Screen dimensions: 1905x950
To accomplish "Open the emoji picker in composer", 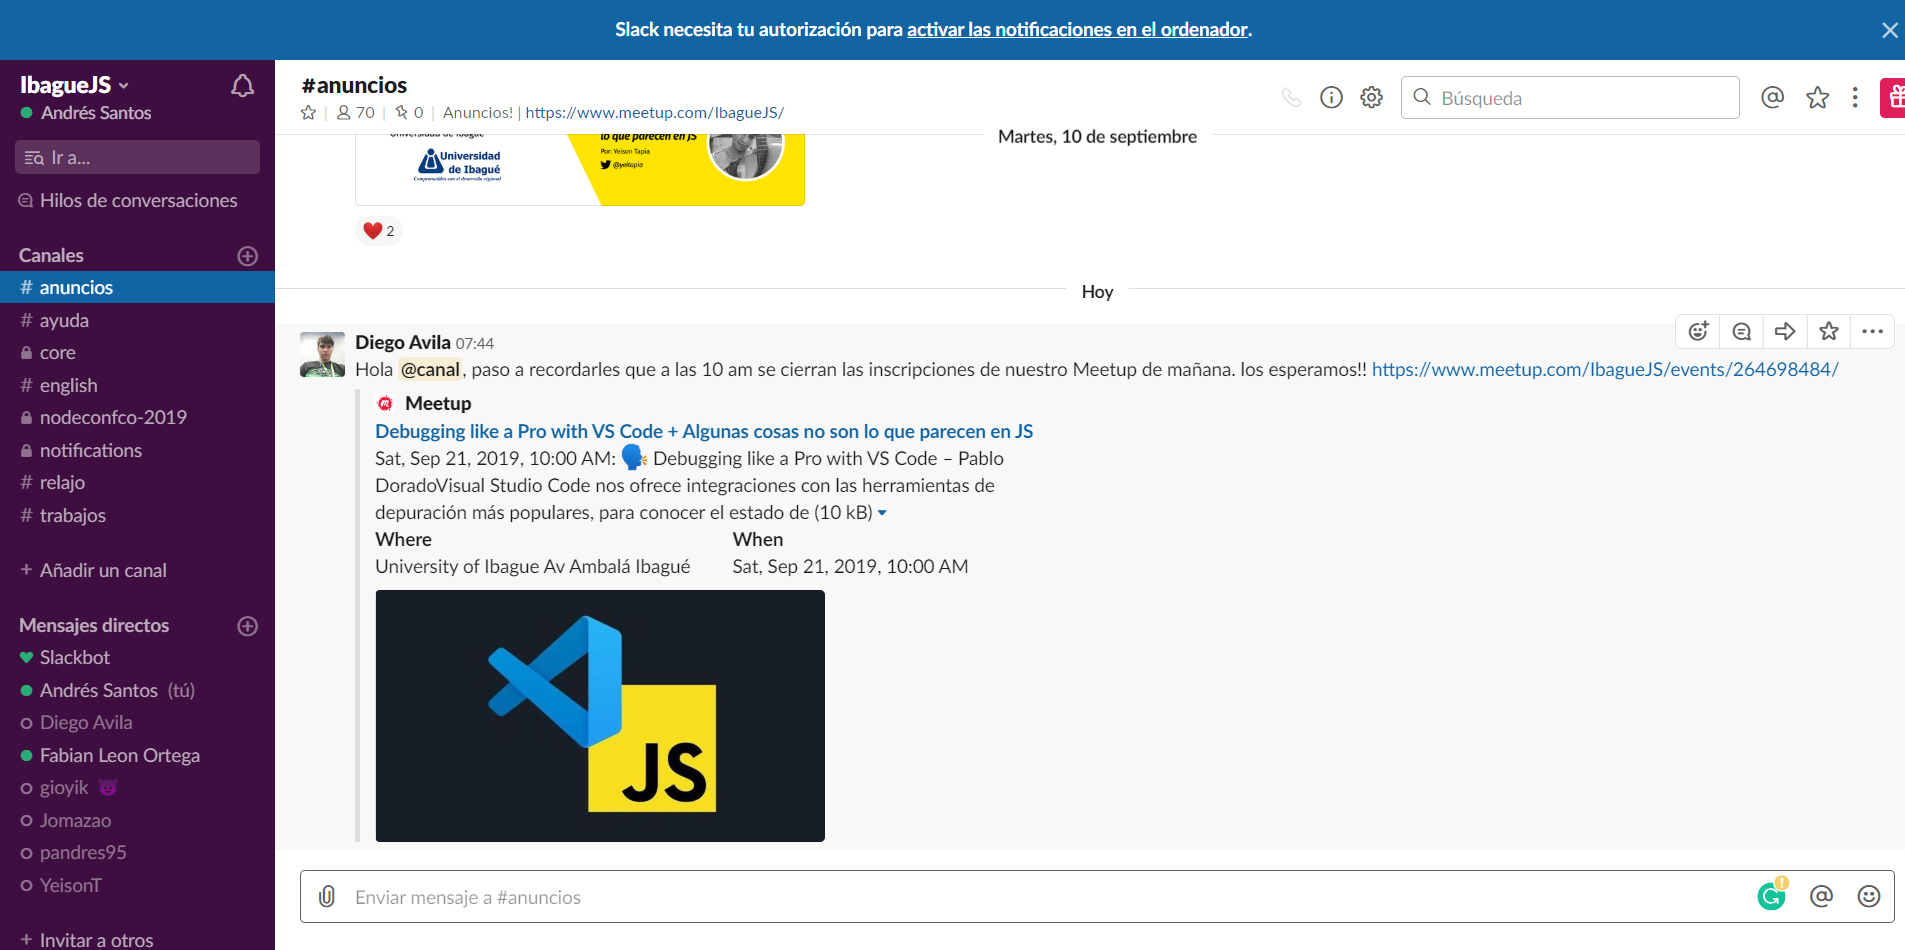I will tap(1869, 896).
